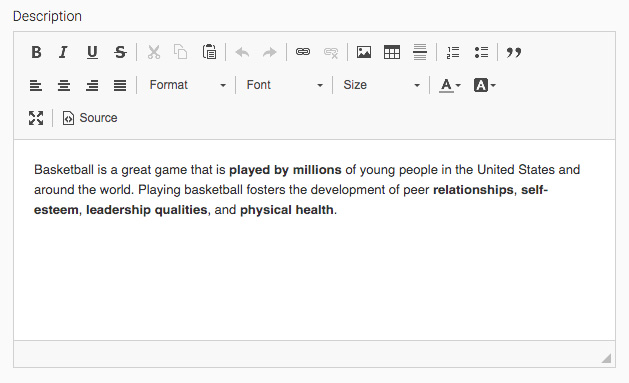Insert a numbered list
This screenshot has width=629, height=383.
(453, 52)
